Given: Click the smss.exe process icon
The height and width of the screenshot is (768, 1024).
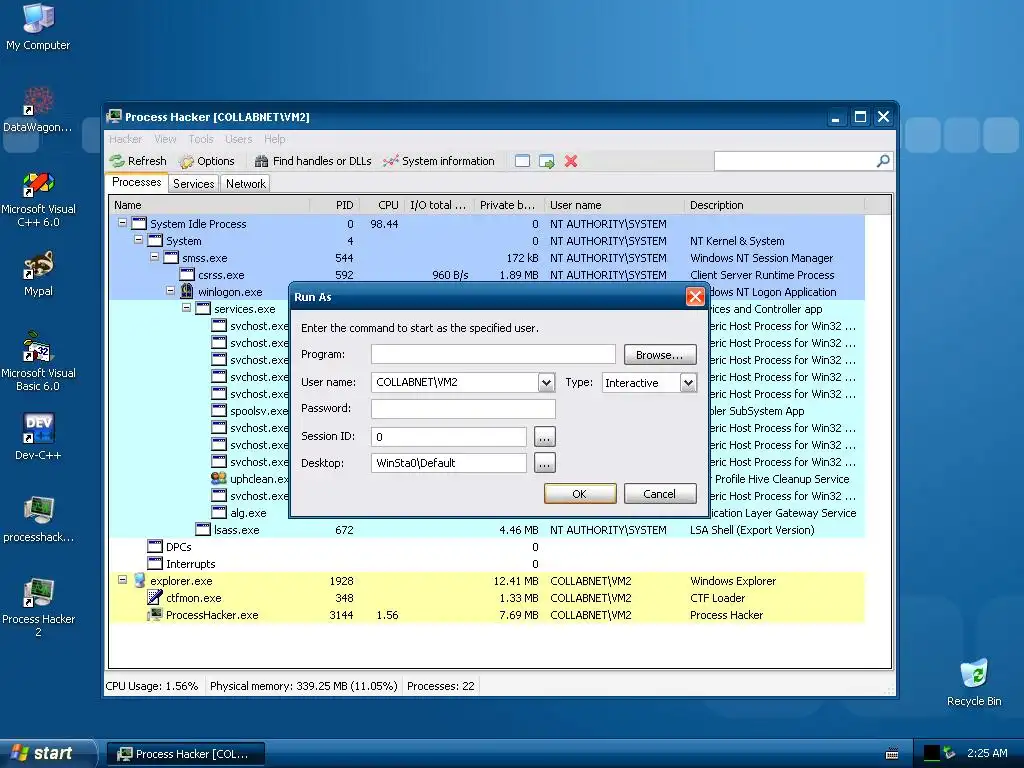Looking at the screenshot, I should point(171,257).
